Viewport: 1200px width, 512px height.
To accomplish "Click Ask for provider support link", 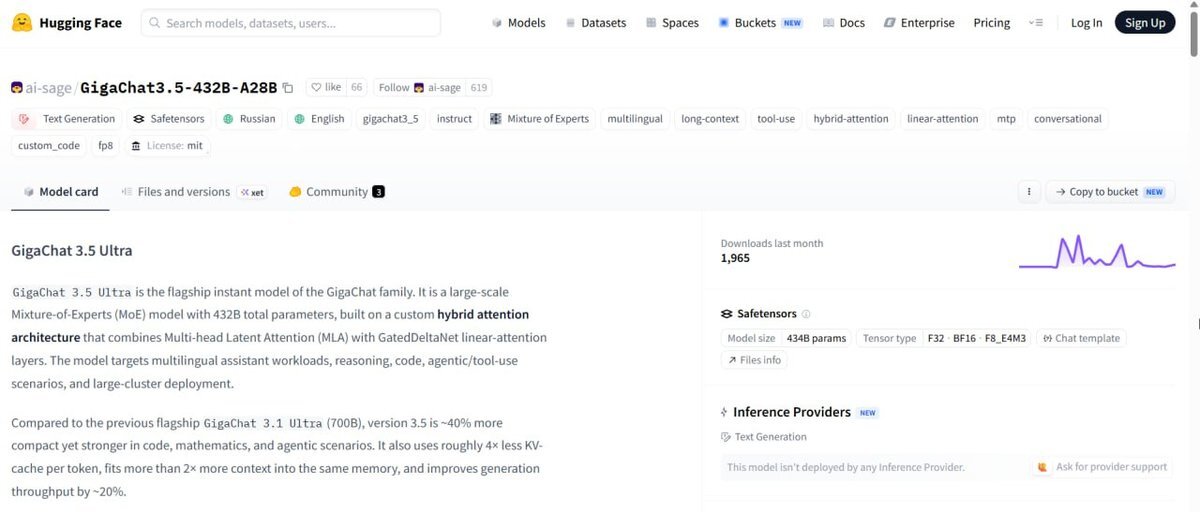I will [1102, 467].
